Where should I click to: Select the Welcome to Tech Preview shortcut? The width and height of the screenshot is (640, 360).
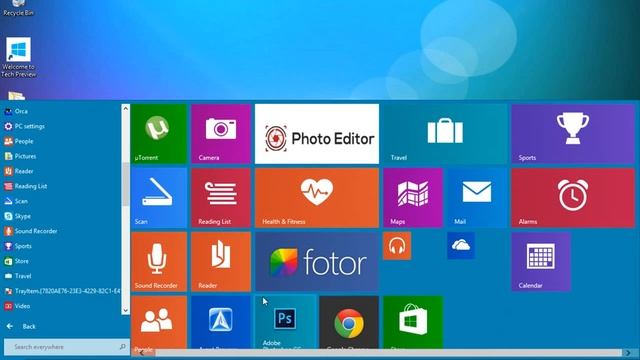coord(18,57)
